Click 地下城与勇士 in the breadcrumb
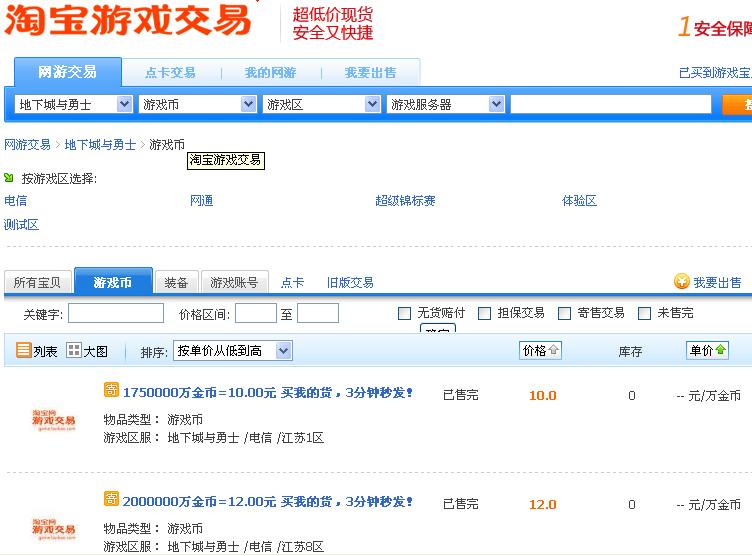This screenshot has height=556, width=752. (100, 144)
